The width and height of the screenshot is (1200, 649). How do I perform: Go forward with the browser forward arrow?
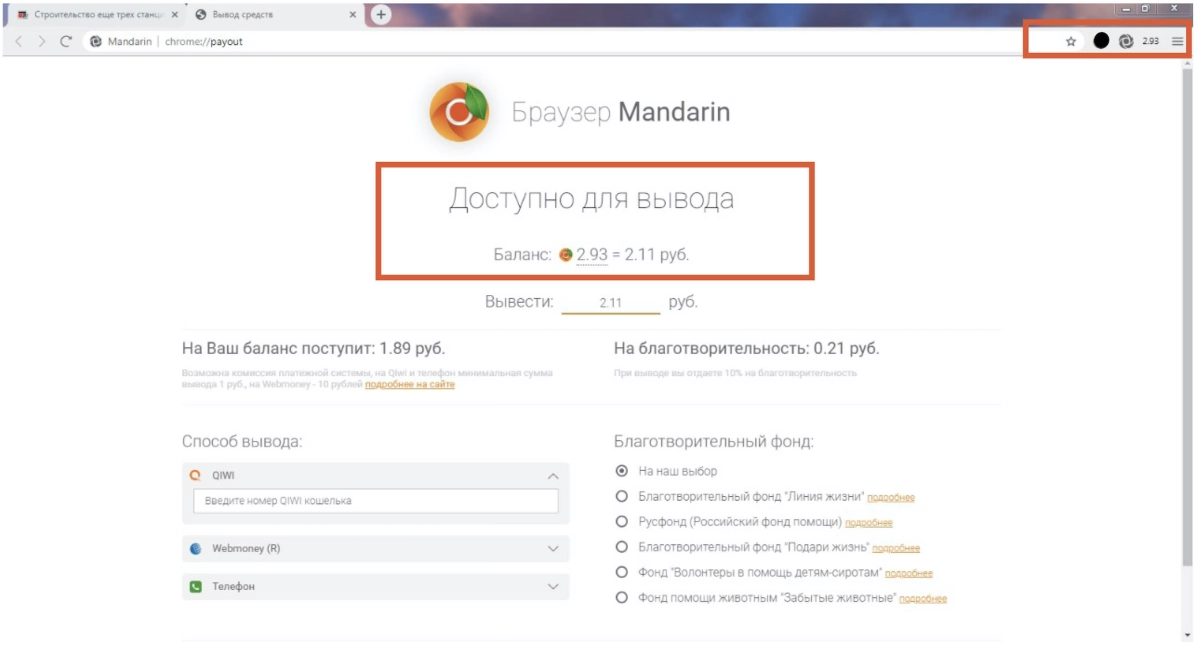[42, 41]
